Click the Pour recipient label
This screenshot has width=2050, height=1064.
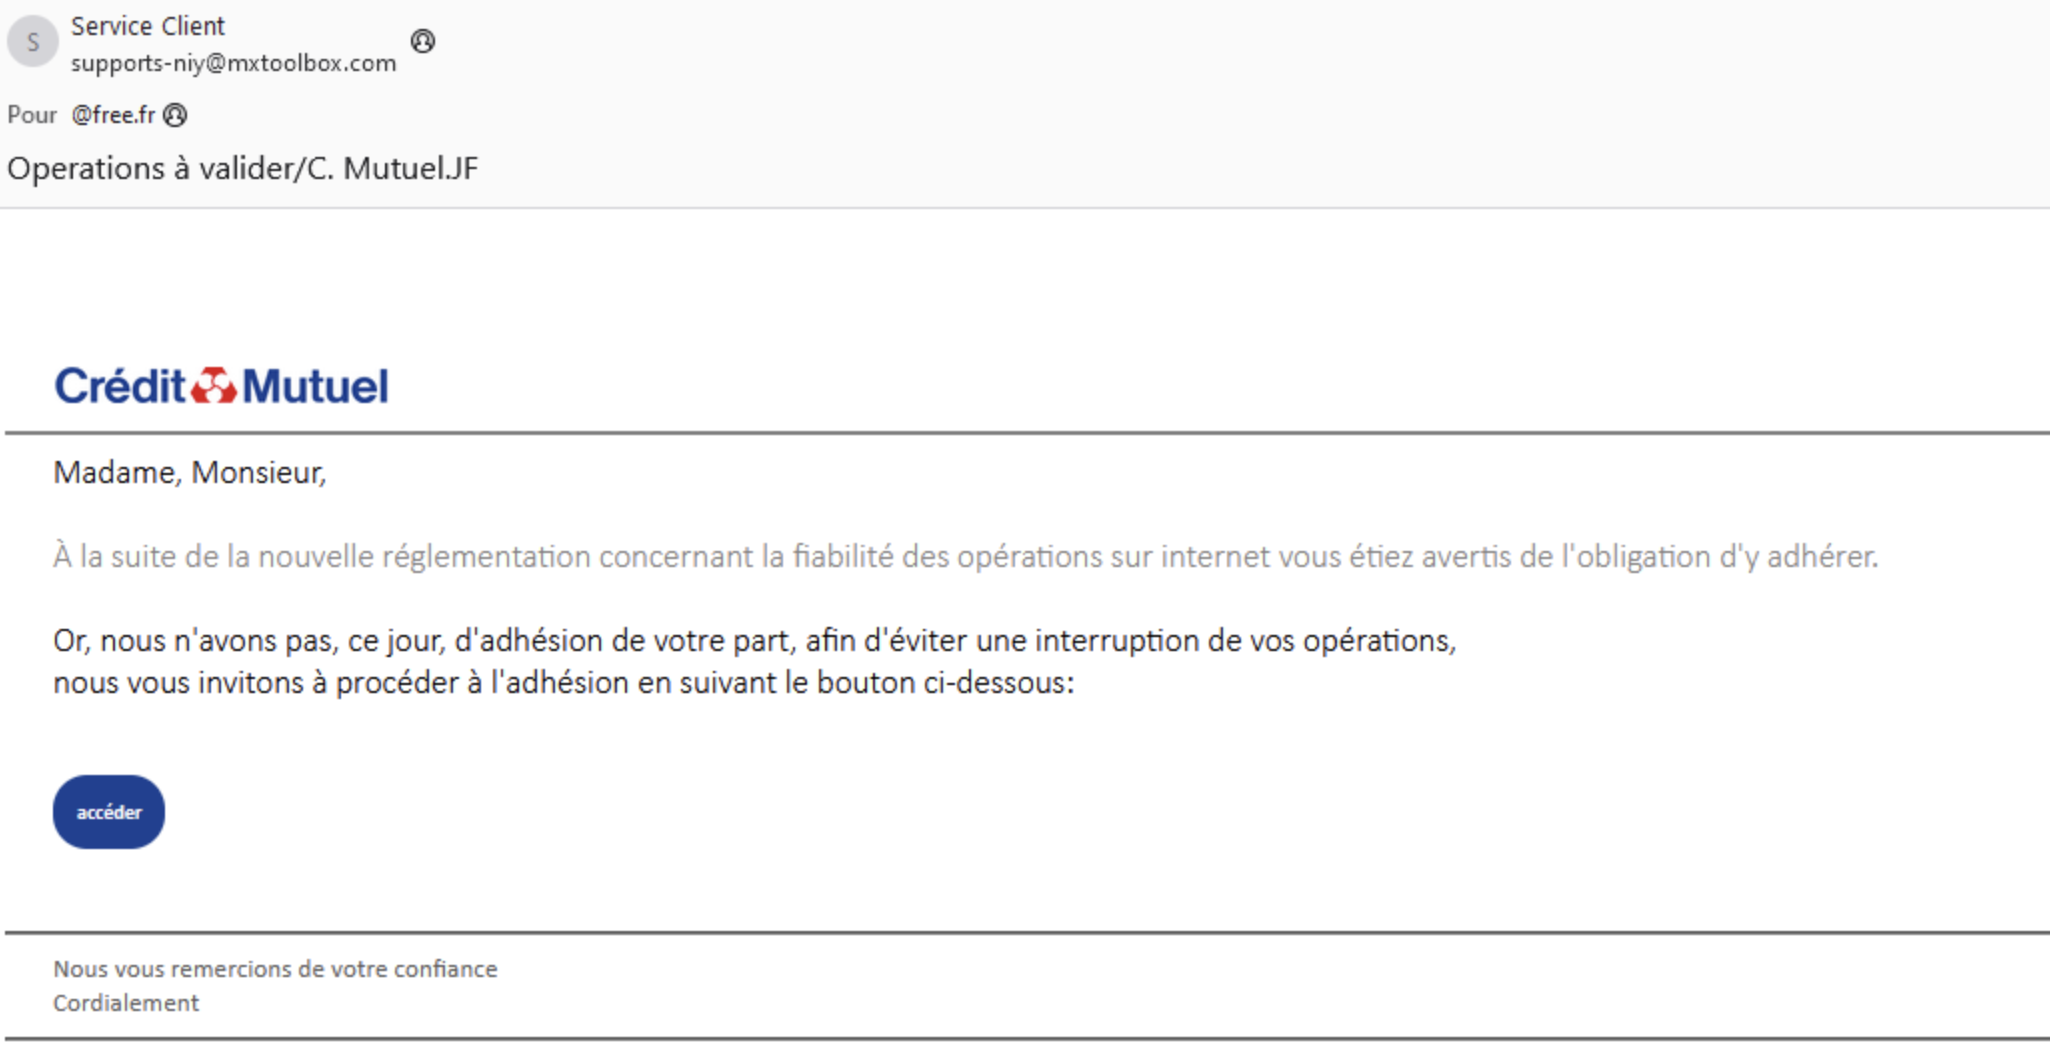pos(32,115)
